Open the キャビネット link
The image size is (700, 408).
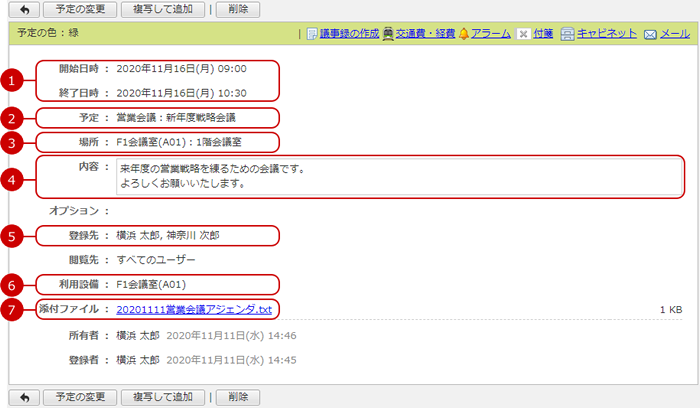[x=607, y=34]
